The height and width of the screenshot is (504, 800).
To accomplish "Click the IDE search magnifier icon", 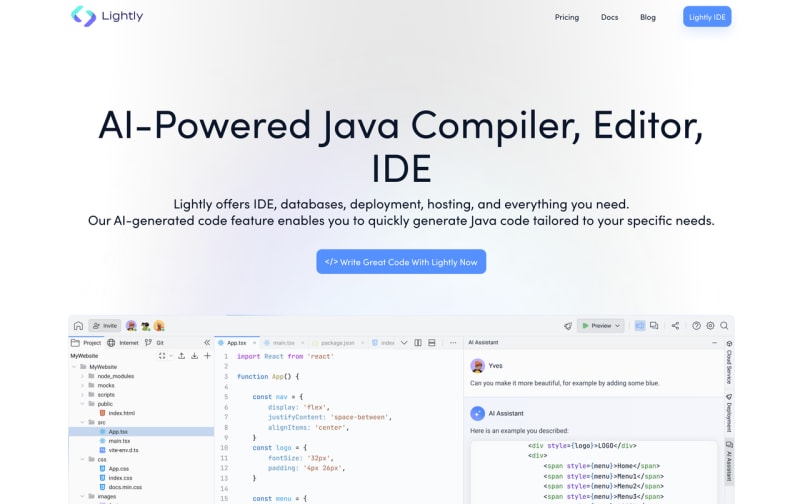I will [724, 325].
